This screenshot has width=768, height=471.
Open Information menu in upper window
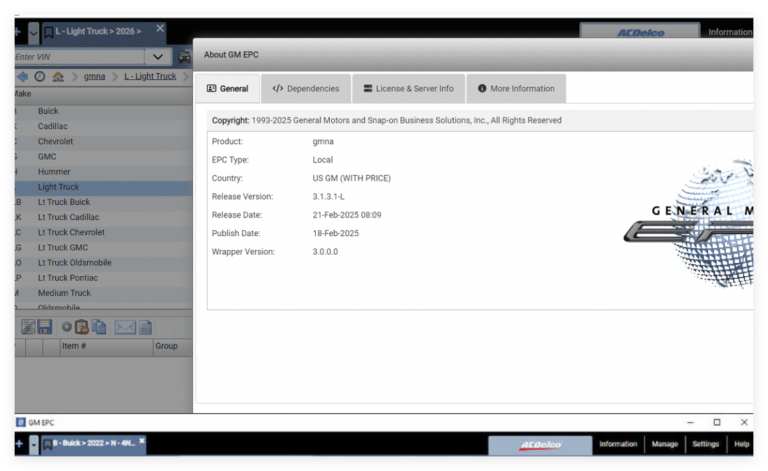[730, 32]
